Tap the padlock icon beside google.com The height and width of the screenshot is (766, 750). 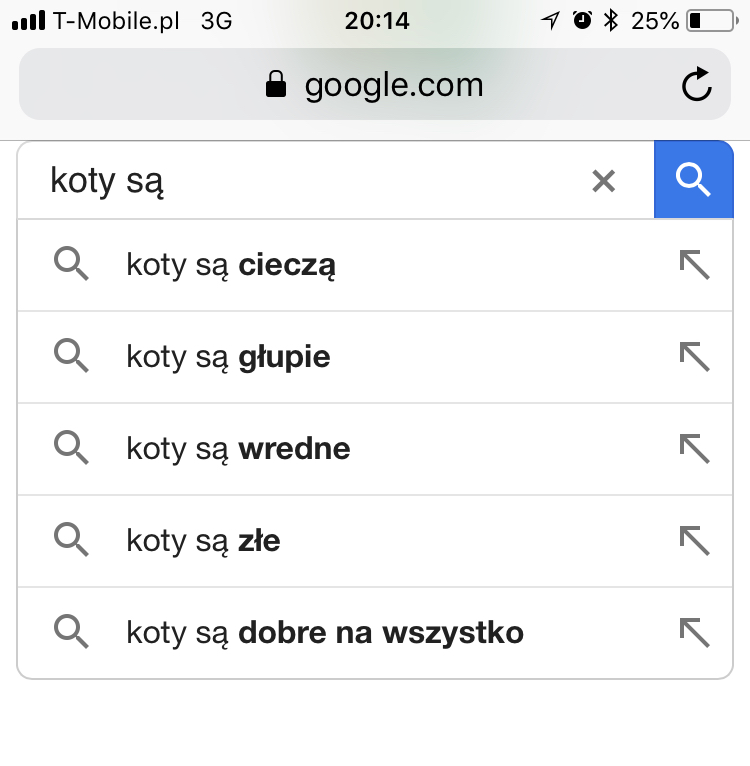tap(276, 84)
